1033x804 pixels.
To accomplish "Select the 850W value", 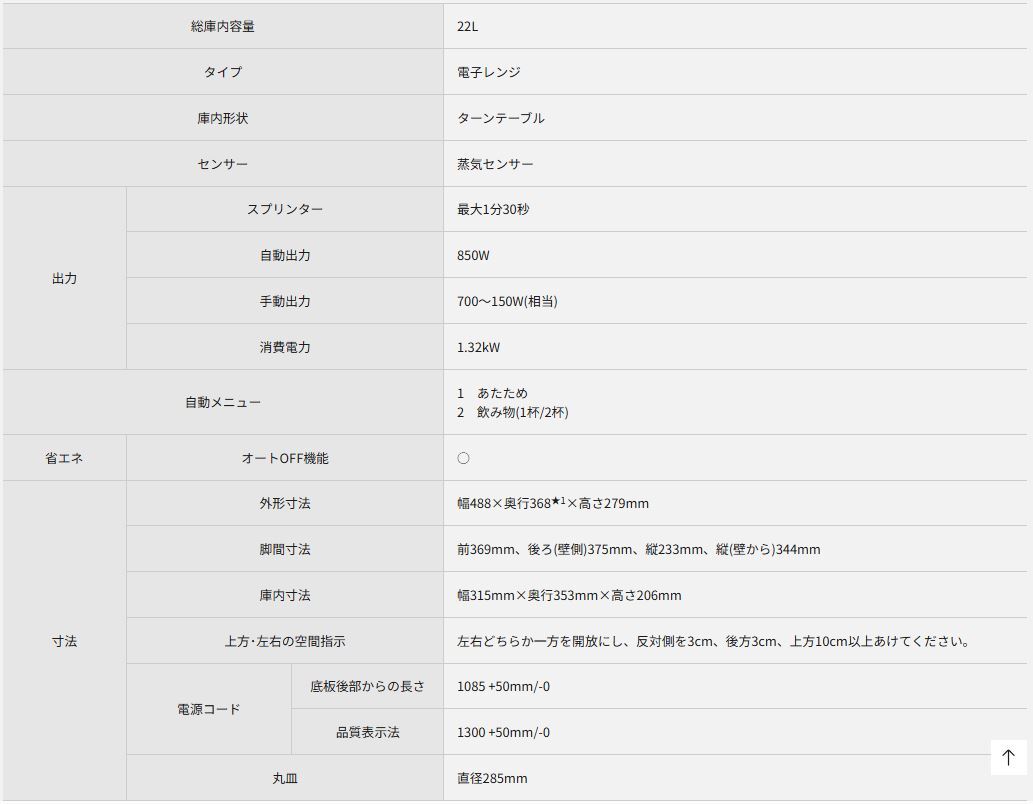I will point(473,255).
